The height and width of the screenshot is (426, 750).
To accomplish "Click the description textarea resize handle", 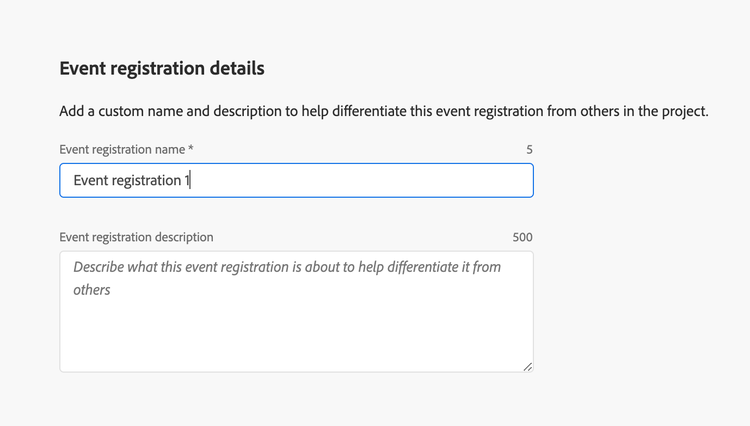I will [527, 366].
